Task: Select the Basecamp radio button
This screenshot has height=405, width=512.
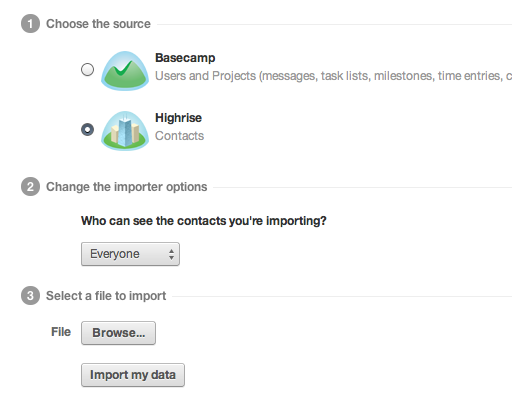Action: tap(87, 69)
